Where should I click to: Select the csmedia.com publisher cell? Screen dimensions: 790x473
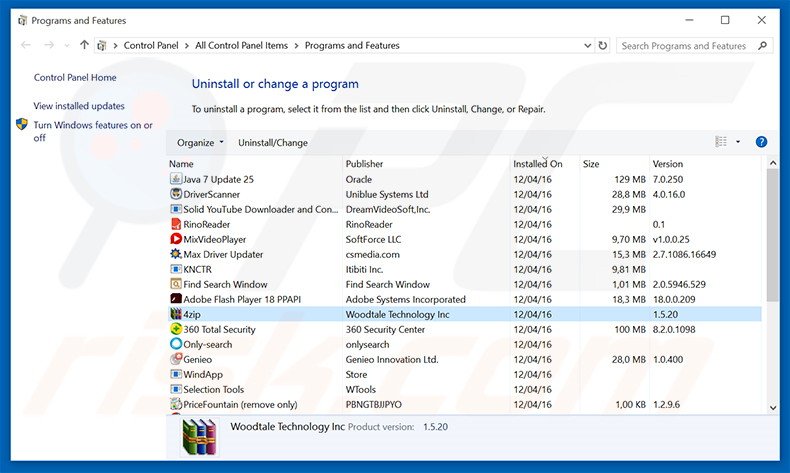(x=372, y=254)
